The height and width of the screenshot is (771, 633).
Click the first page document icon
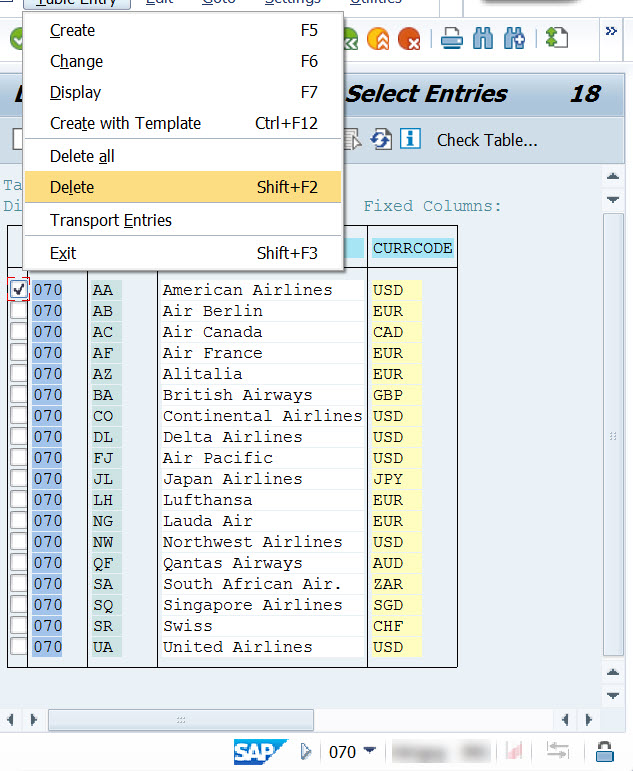[x=556, y=39]
